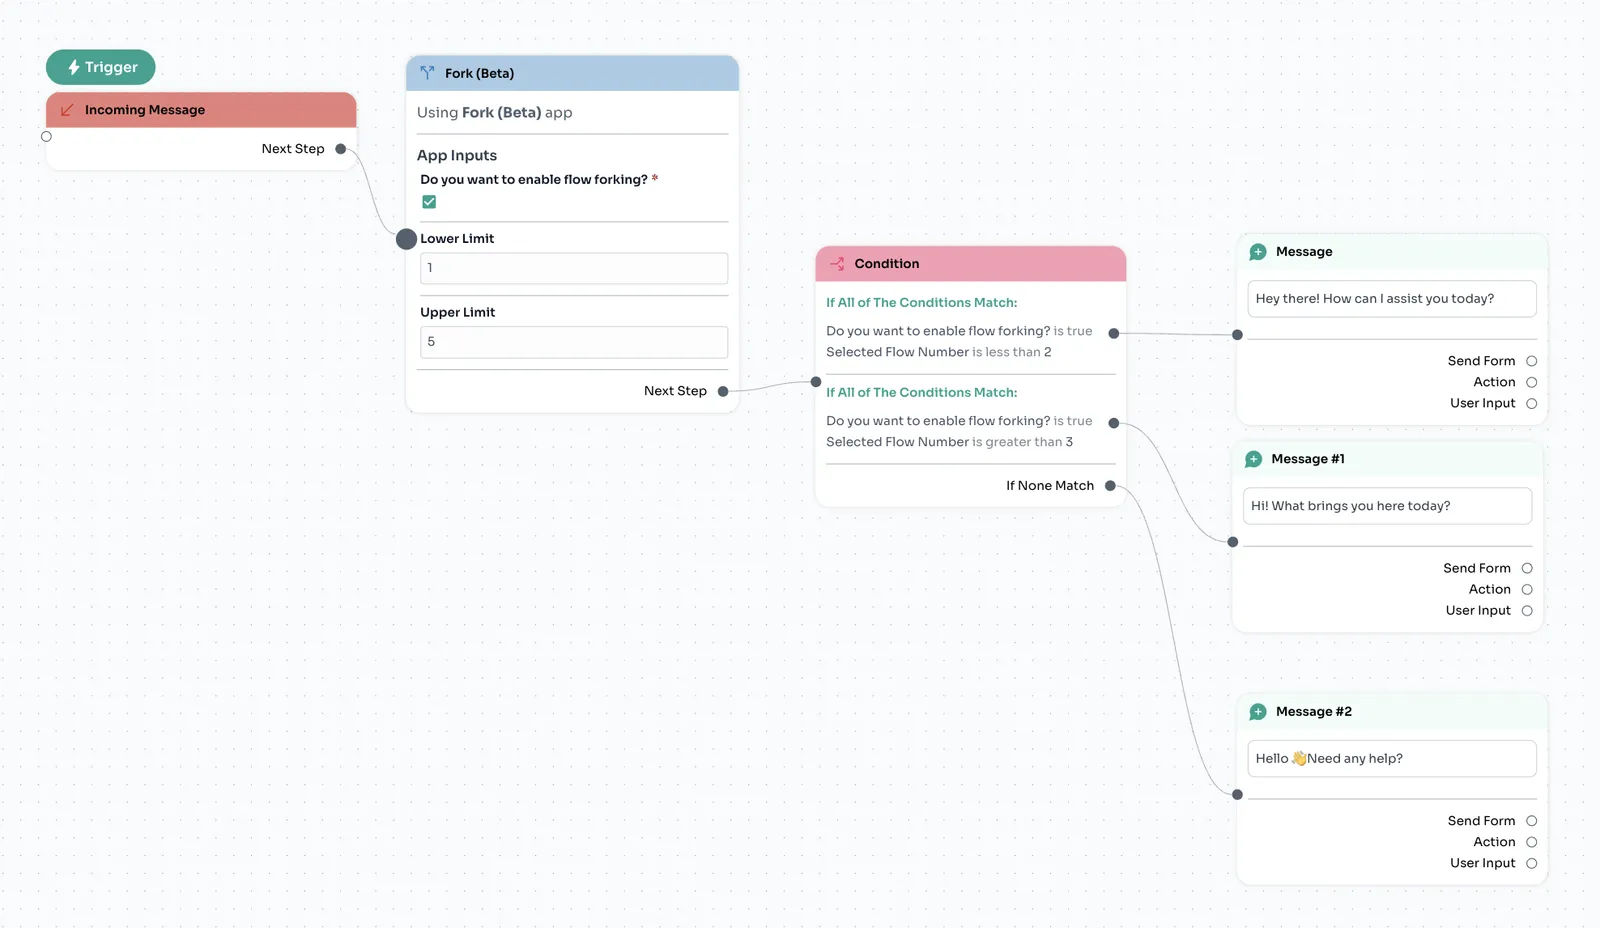Select User Input connector on Message #2
Viewport: 1600px width, 928px height.
point(1531,864)
